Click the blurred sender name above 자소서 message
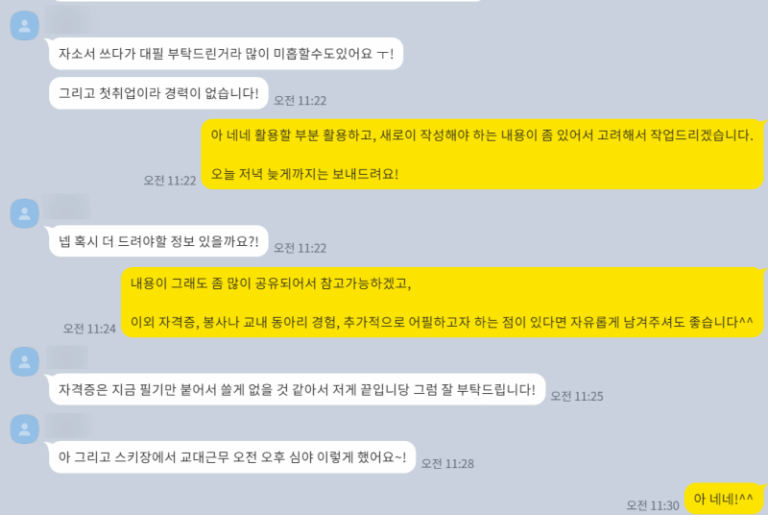768x515 pixels. pyautogui.click(x=67, y=19)
